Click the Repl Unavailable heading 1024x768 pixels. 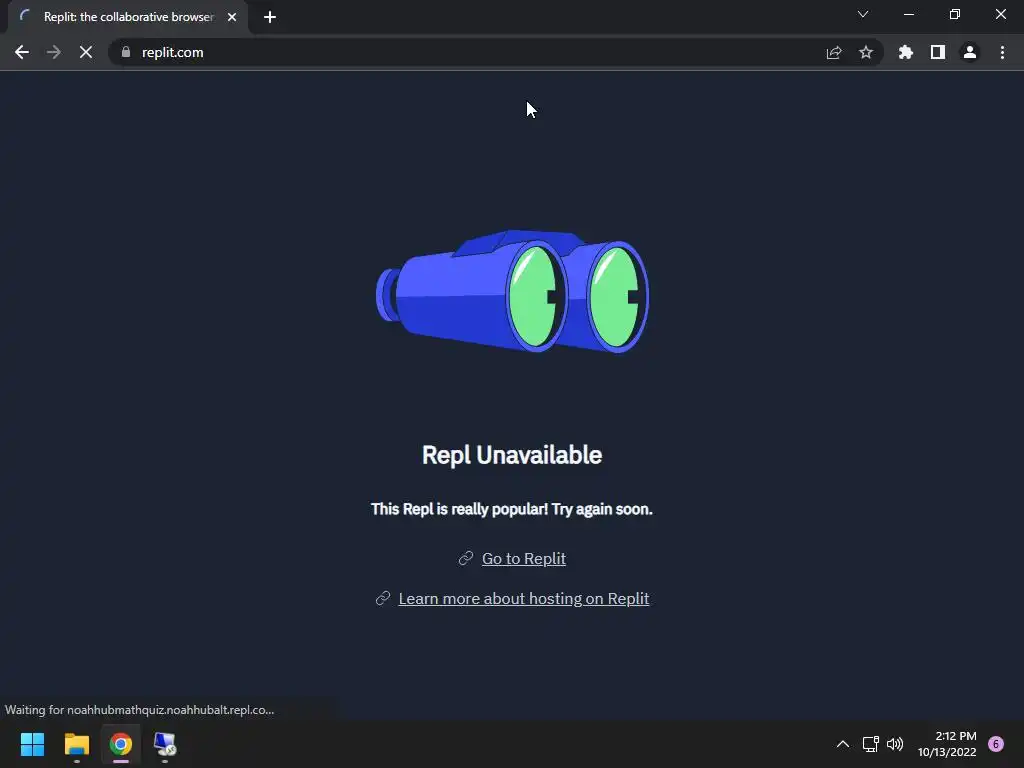pos(512,455)
